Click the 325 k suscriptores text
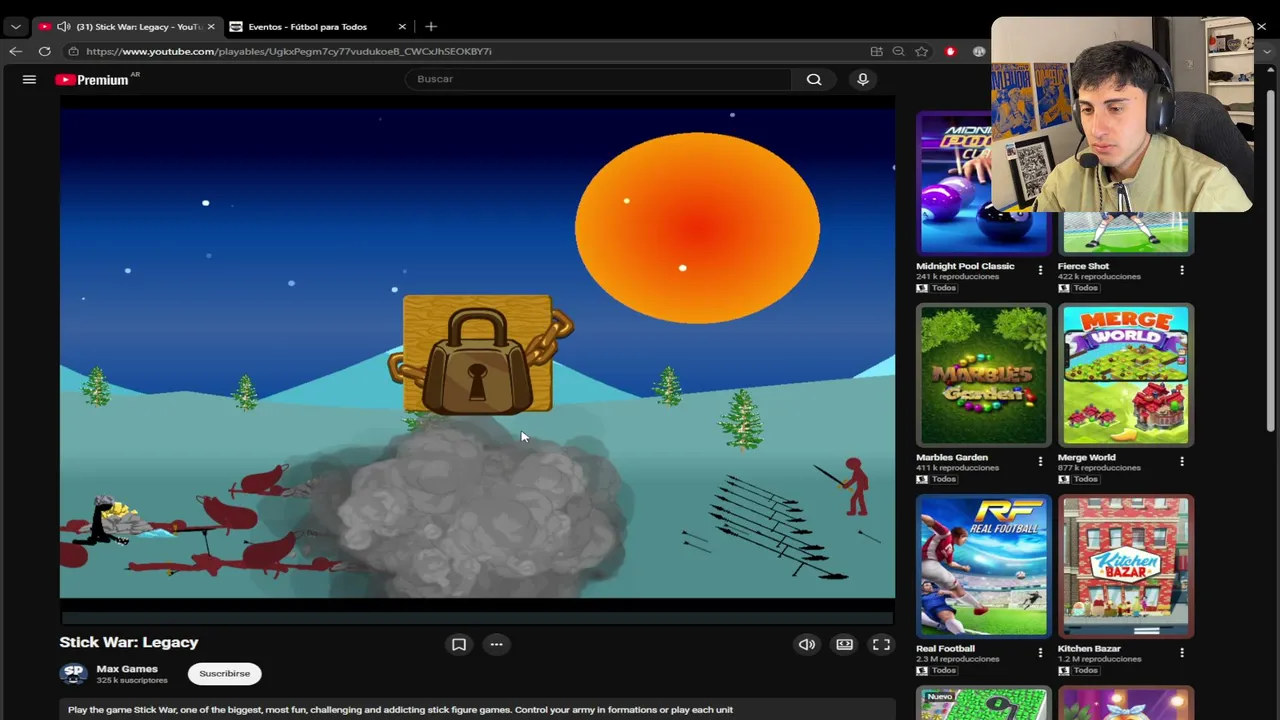The image size is (1280, 720). [x=132, y=681]
